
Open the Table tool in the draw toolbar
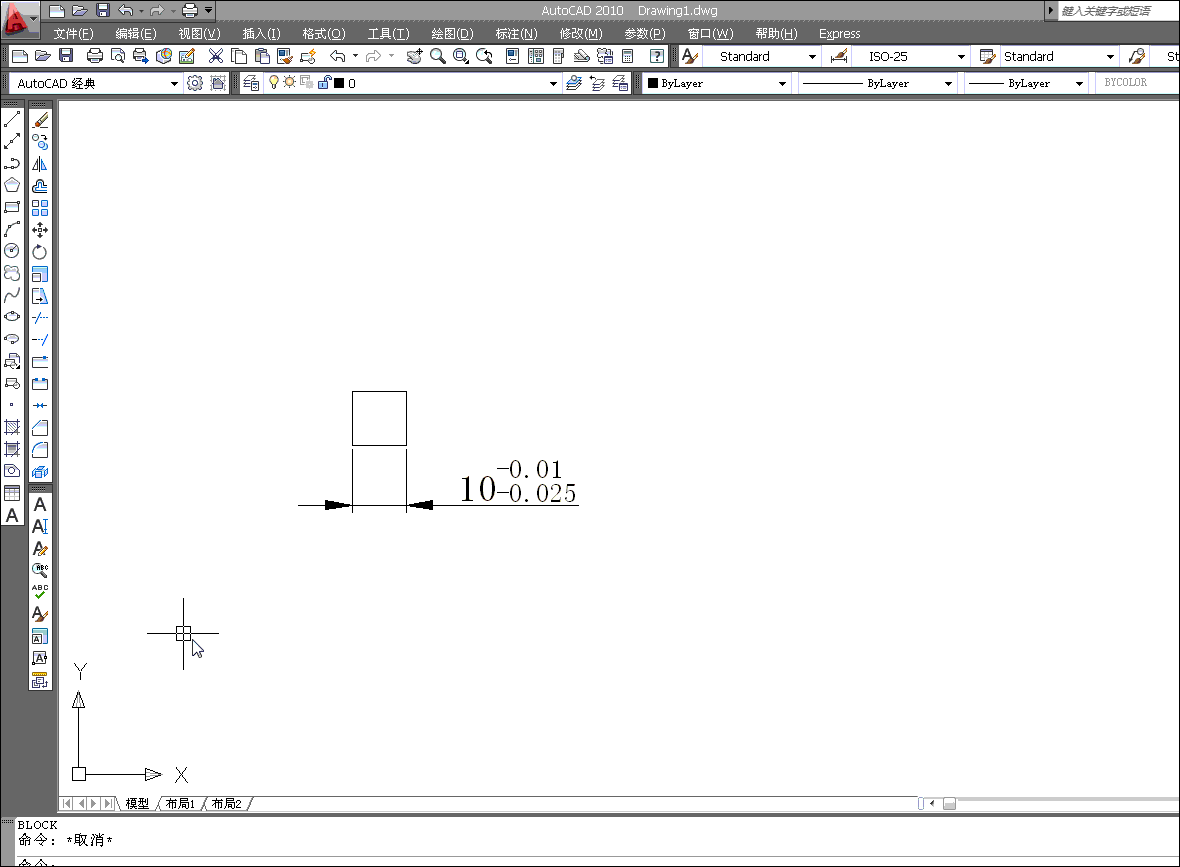[12, 493]
